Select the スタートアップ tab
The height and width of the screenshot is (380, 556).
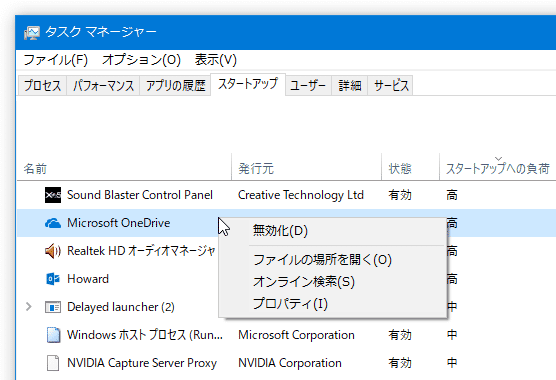248,84
